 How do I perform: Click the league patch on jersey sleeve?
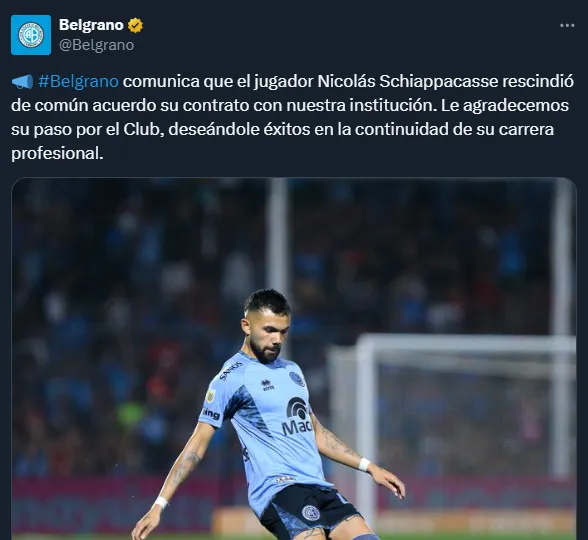(x=211, y=396)
